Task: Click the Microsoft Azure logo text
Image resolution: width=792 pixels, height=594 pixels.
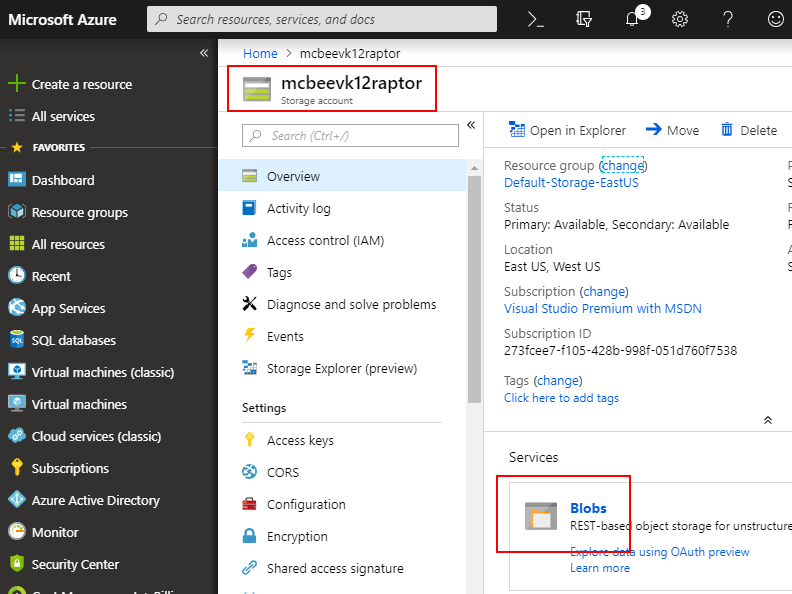Action: coord(62,19)
